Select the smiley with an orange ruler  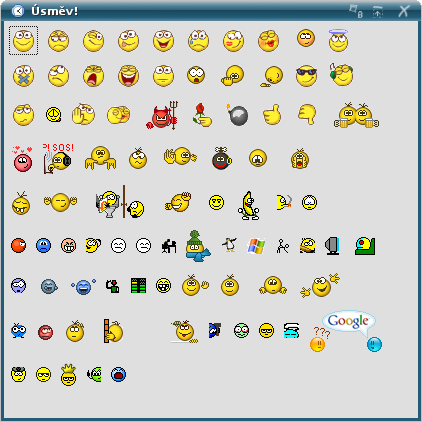(x=113, y=331)
